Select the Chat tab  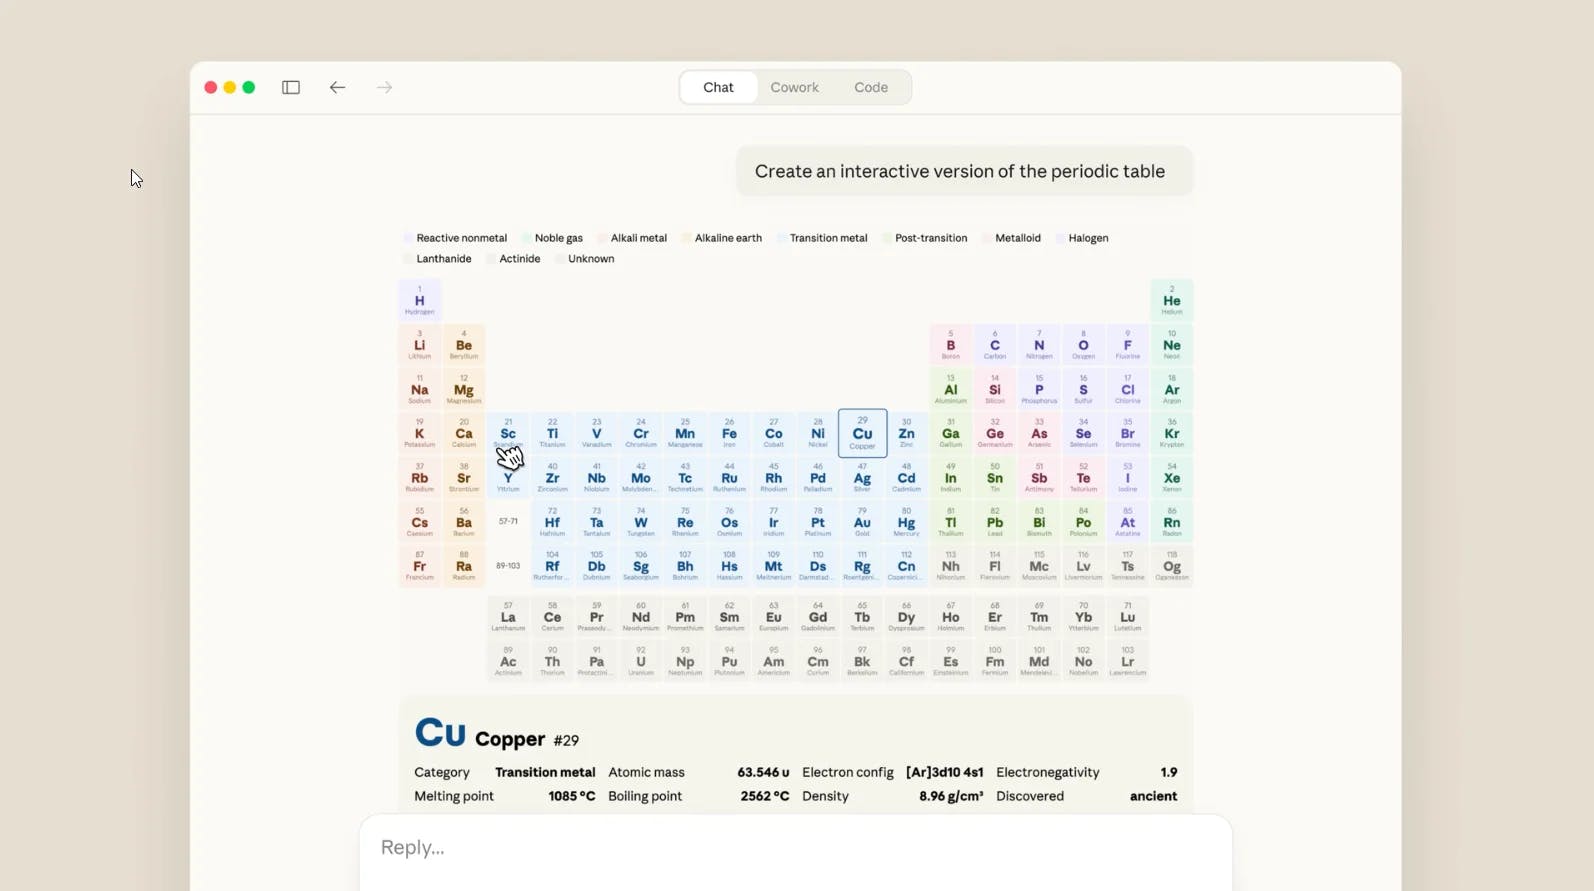(717, 87)
